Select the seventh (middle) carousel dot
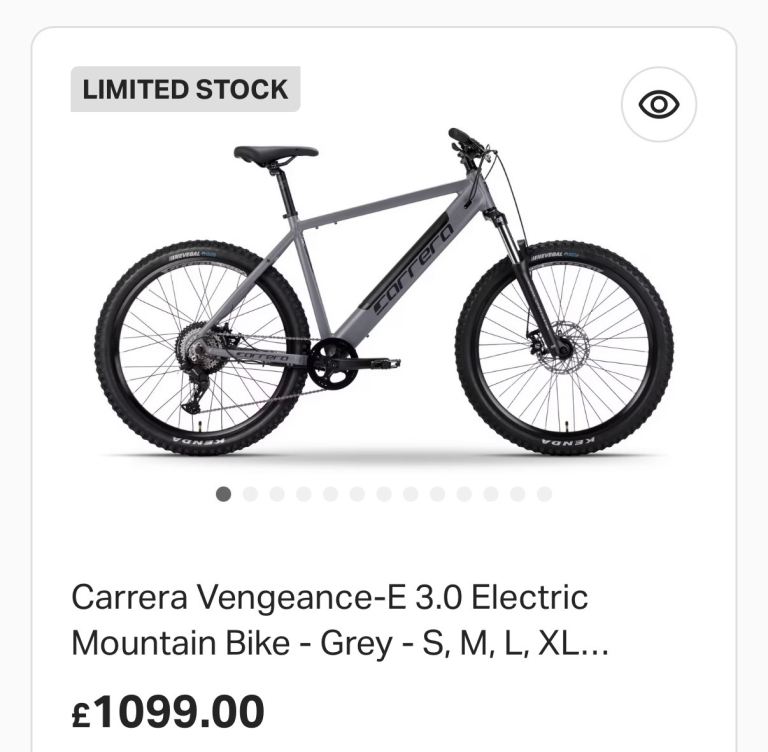Image resolution: width=768 pixels, height=752 pixels. point(384,494)
